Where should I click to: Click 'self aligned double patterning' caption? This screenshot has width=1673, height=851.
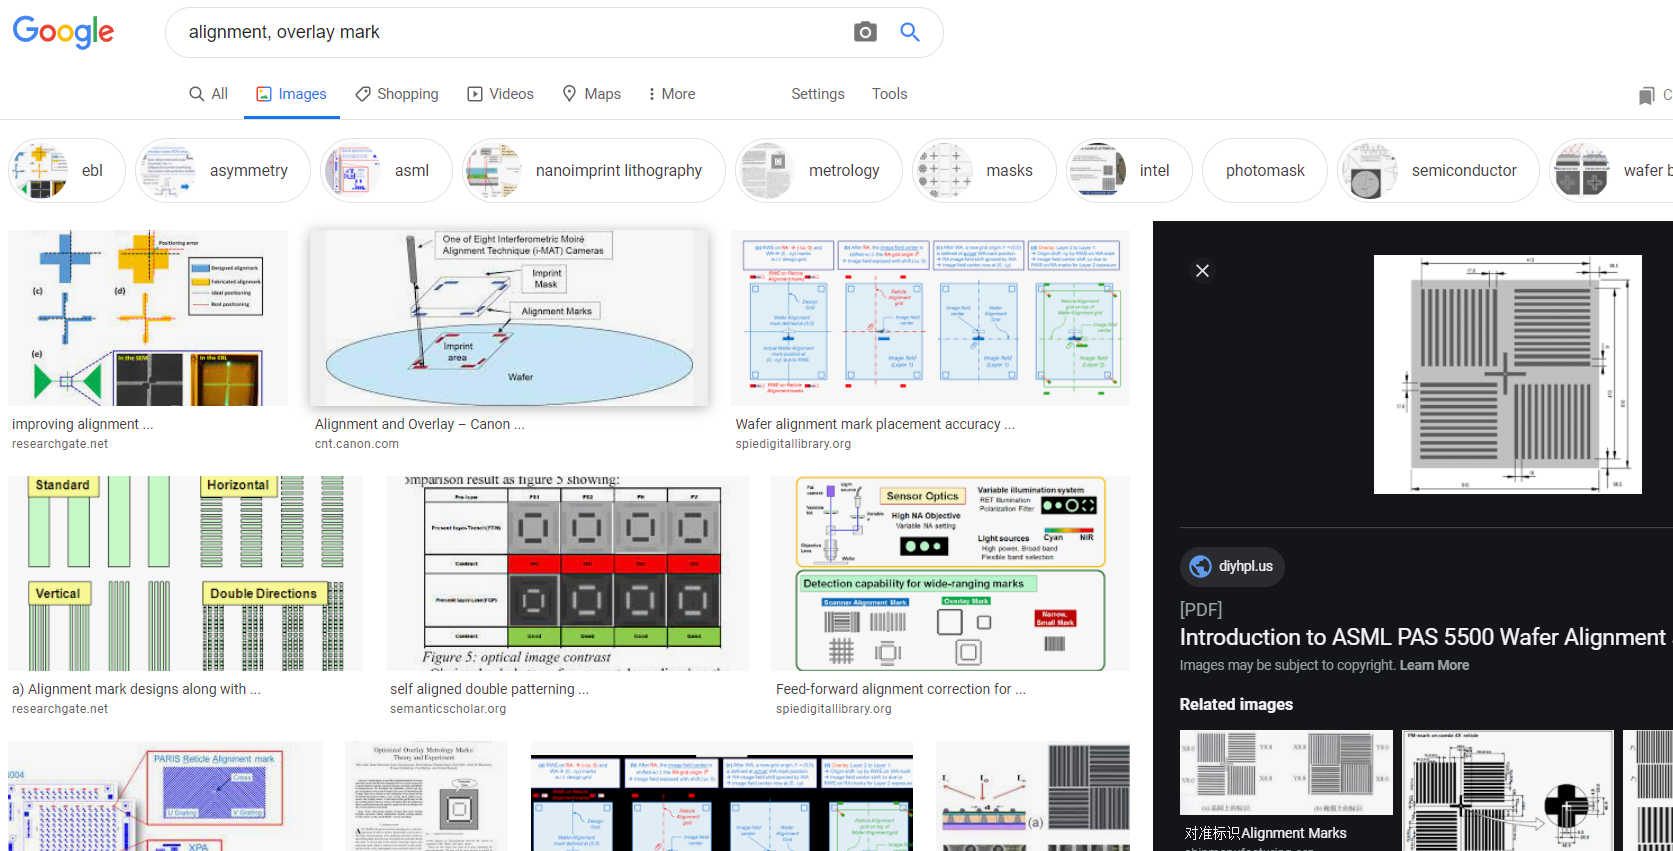490,689
